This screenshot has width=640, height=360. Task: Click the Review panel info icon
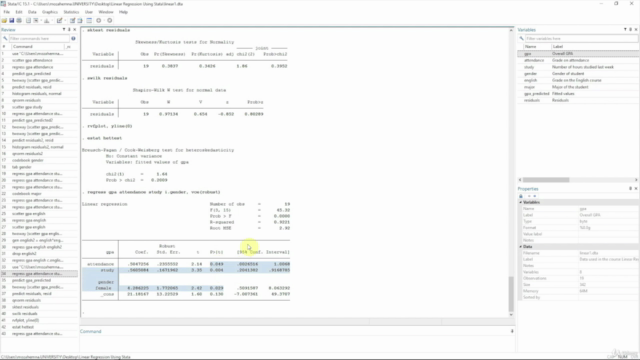(x=73, y=38)
